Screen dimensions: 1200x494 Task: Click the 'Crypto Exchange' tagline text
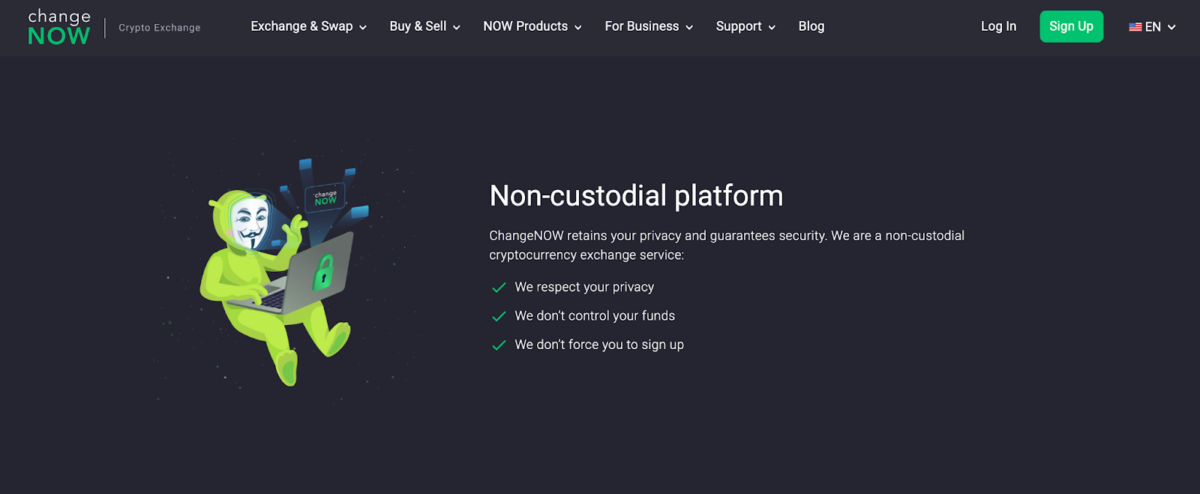point(159,28)
